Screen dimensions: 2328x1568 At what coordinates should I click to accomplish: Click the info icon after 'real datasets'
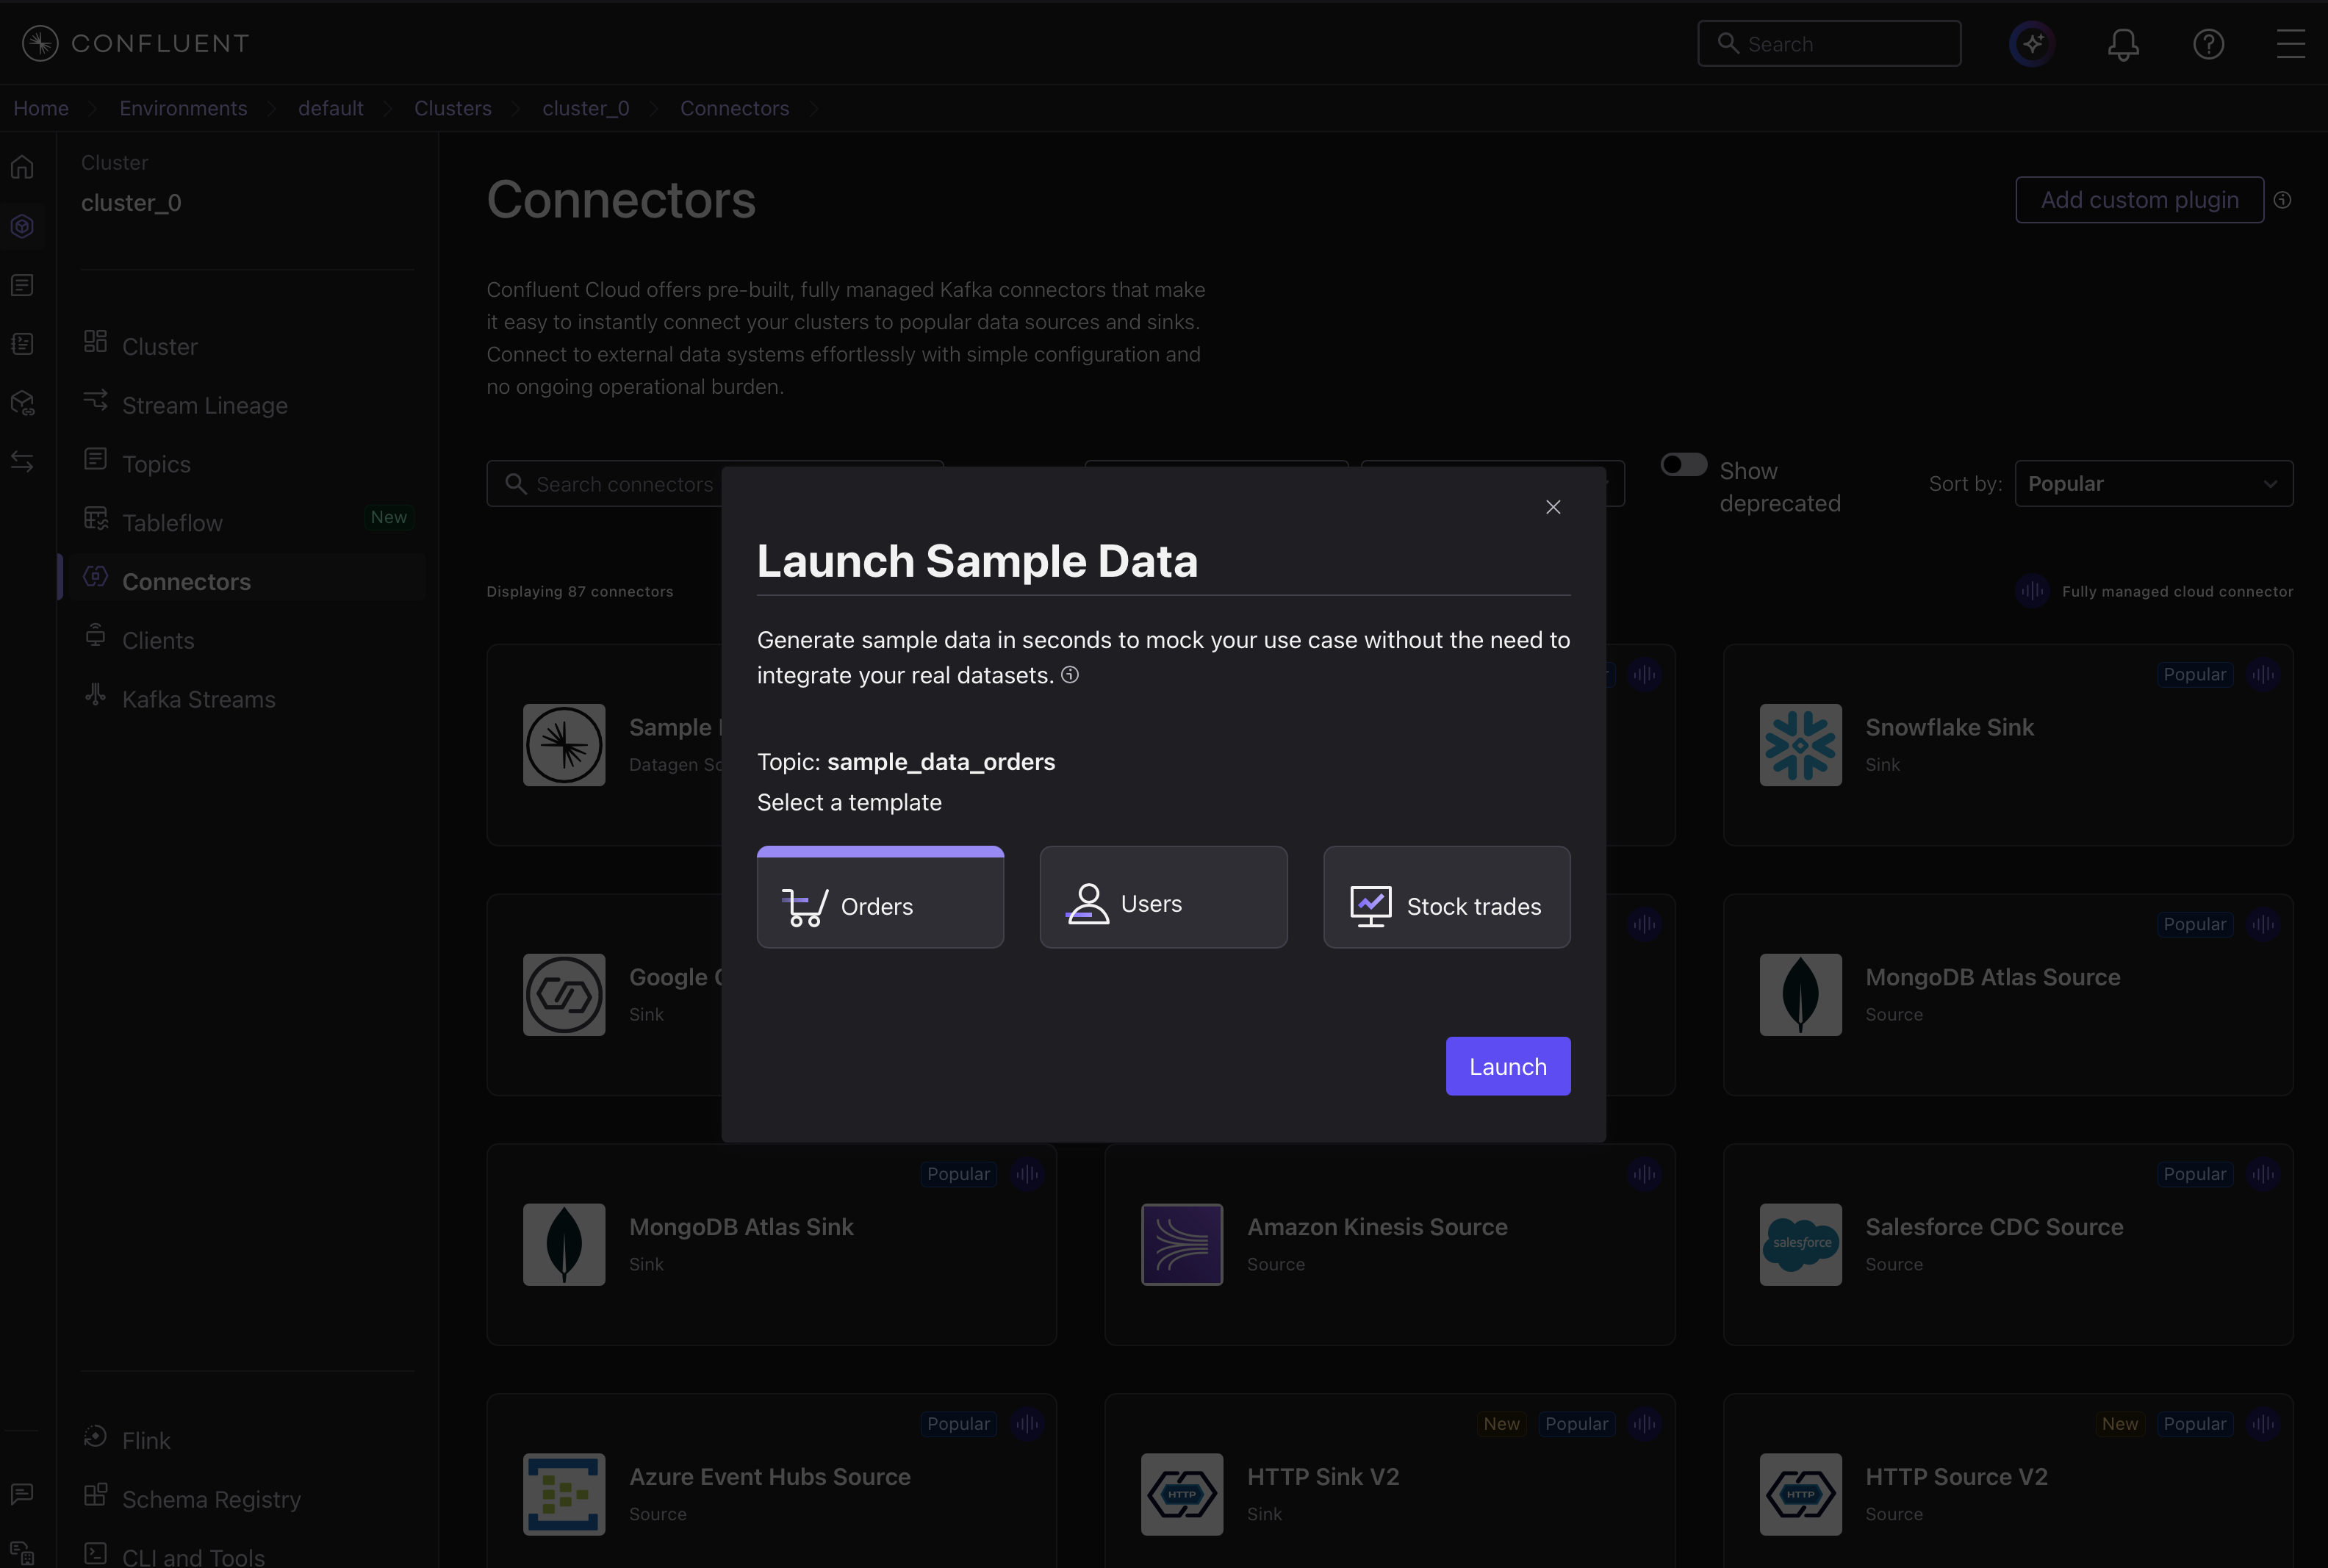point(1070,675)
